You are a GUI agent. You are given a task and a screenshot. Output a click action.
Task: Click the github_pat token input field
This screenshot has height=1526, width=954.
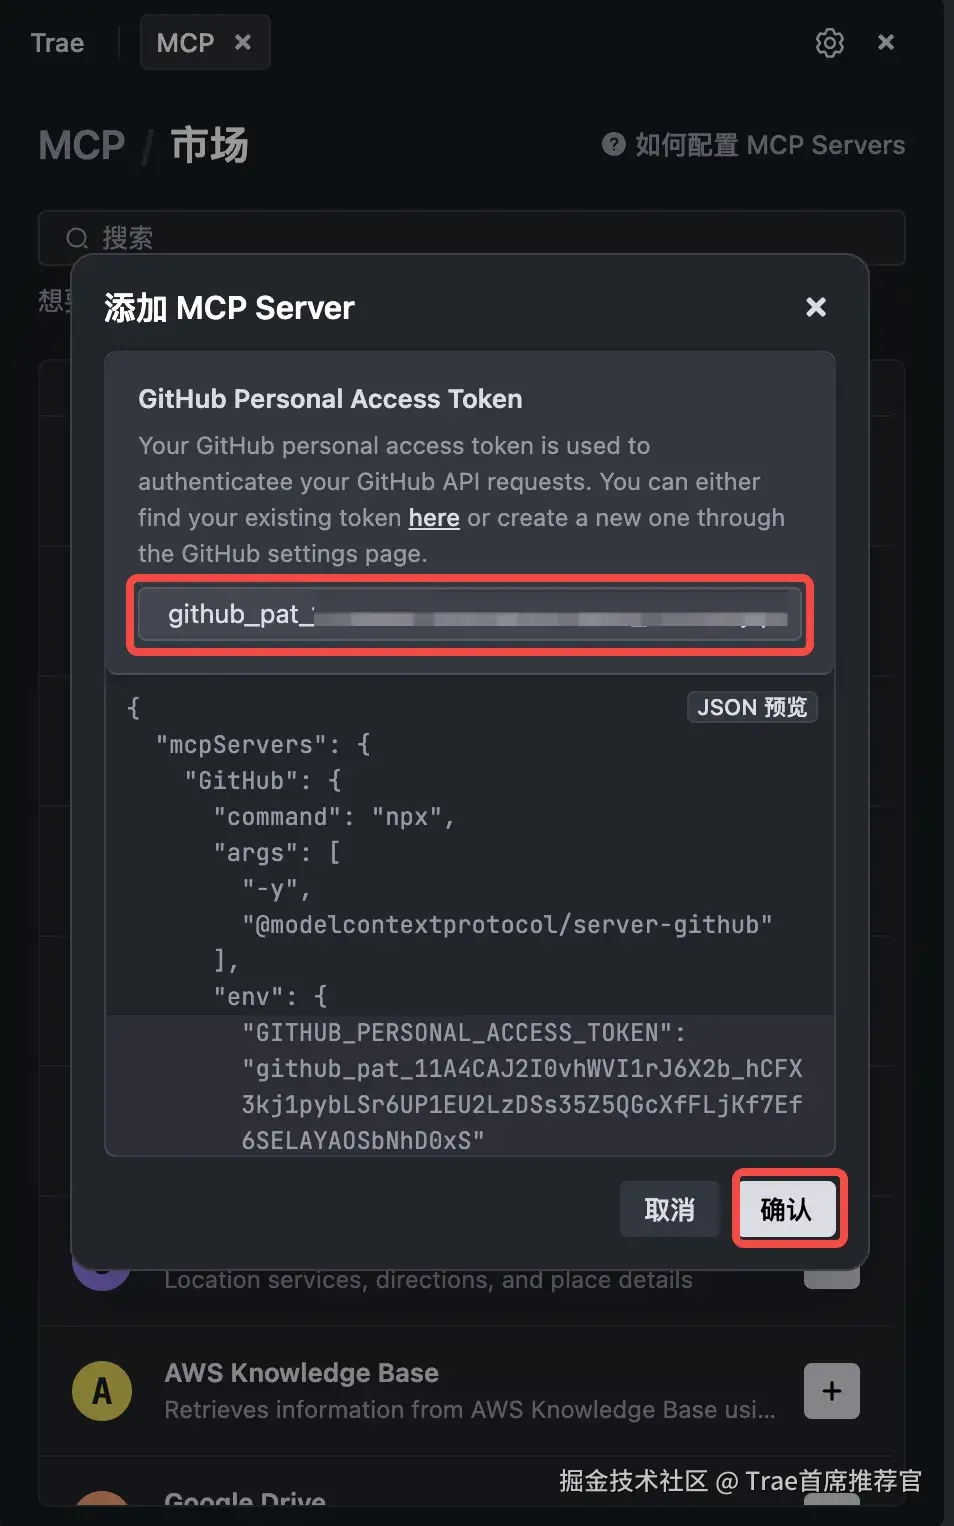click(x=470, y=614)
